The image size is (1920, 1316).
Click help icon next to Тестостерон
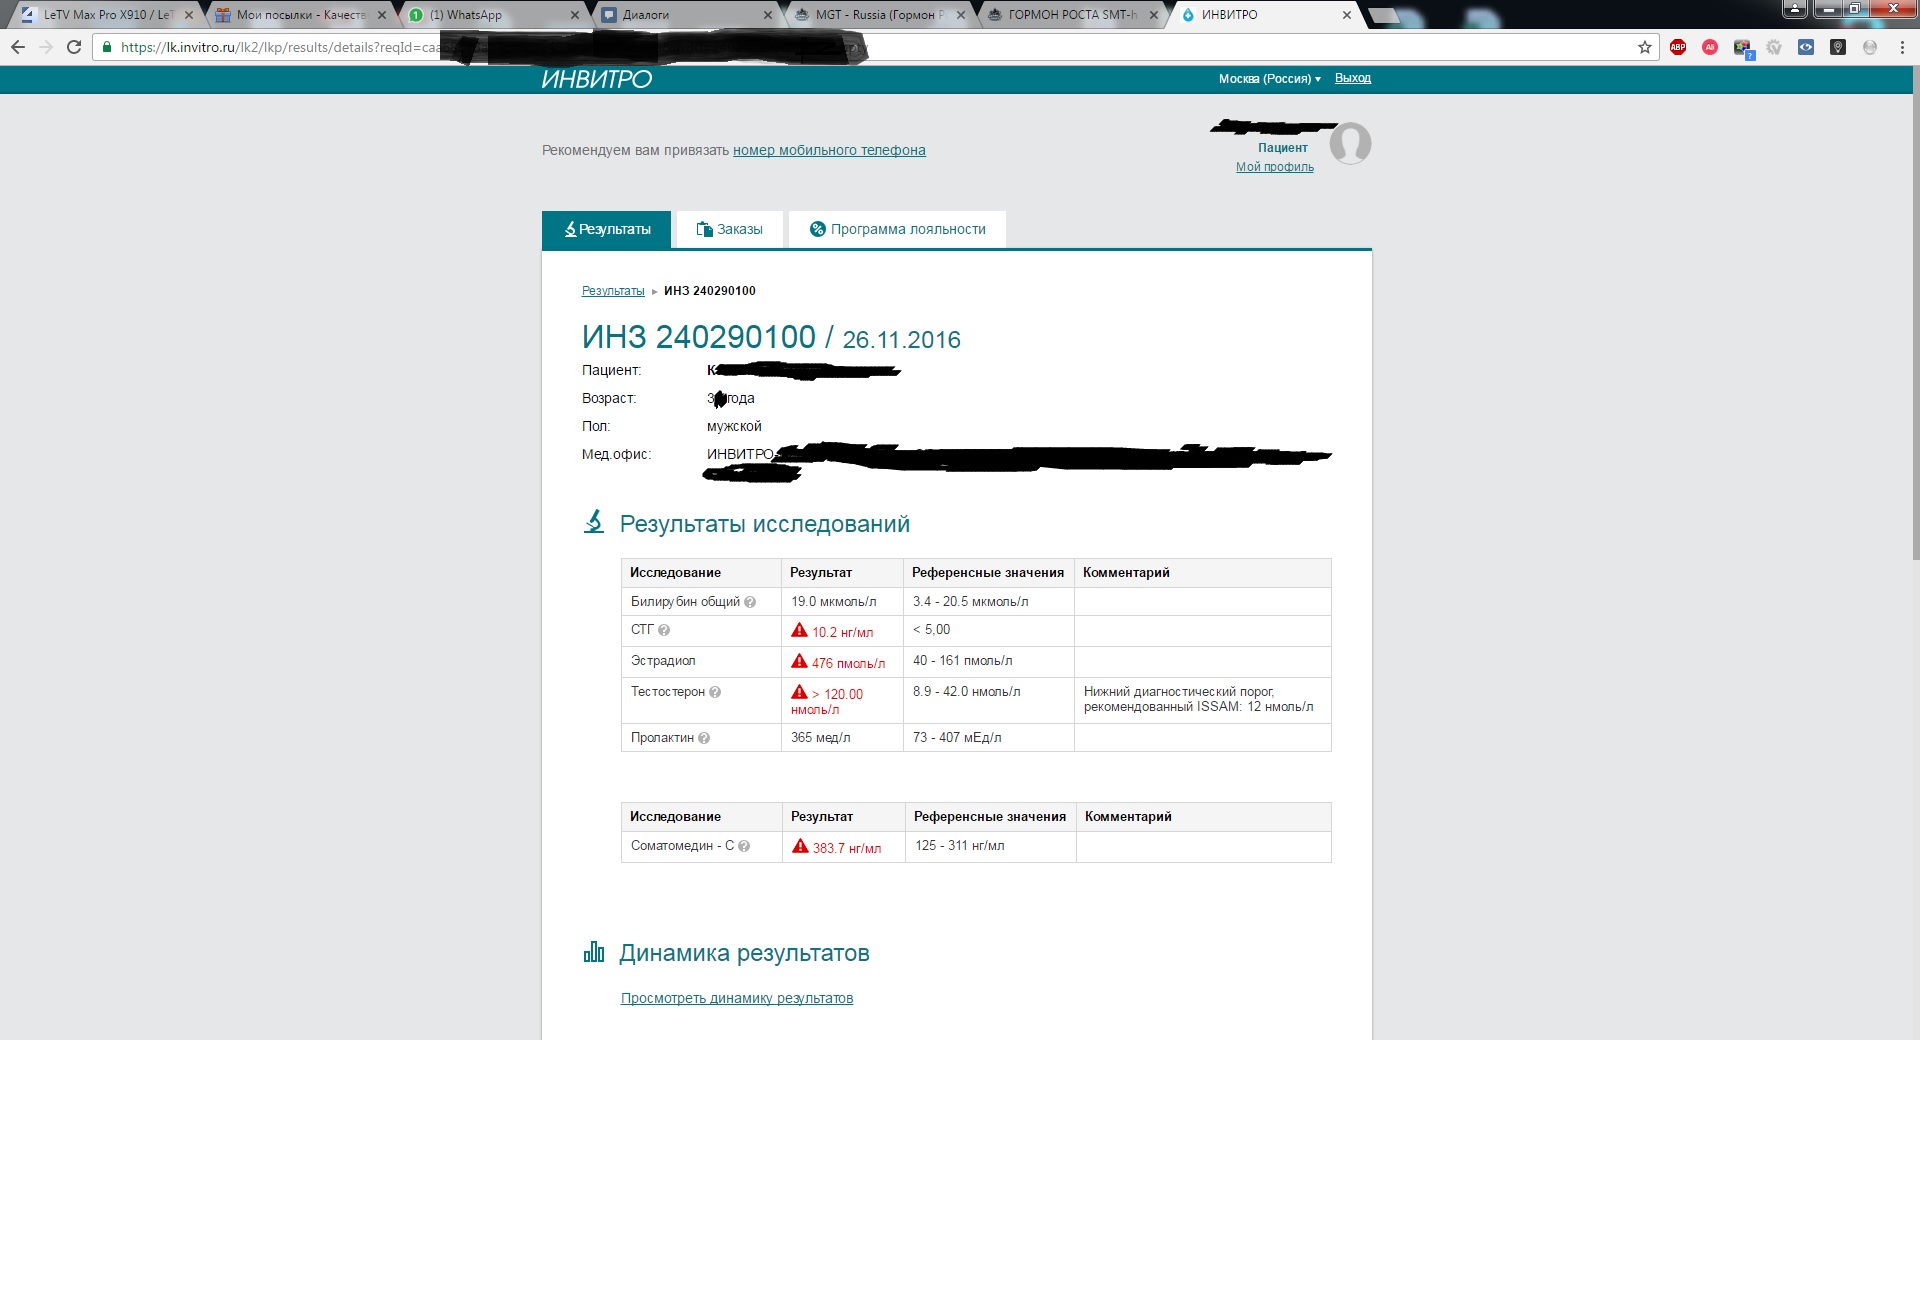(x=715, y=692)
